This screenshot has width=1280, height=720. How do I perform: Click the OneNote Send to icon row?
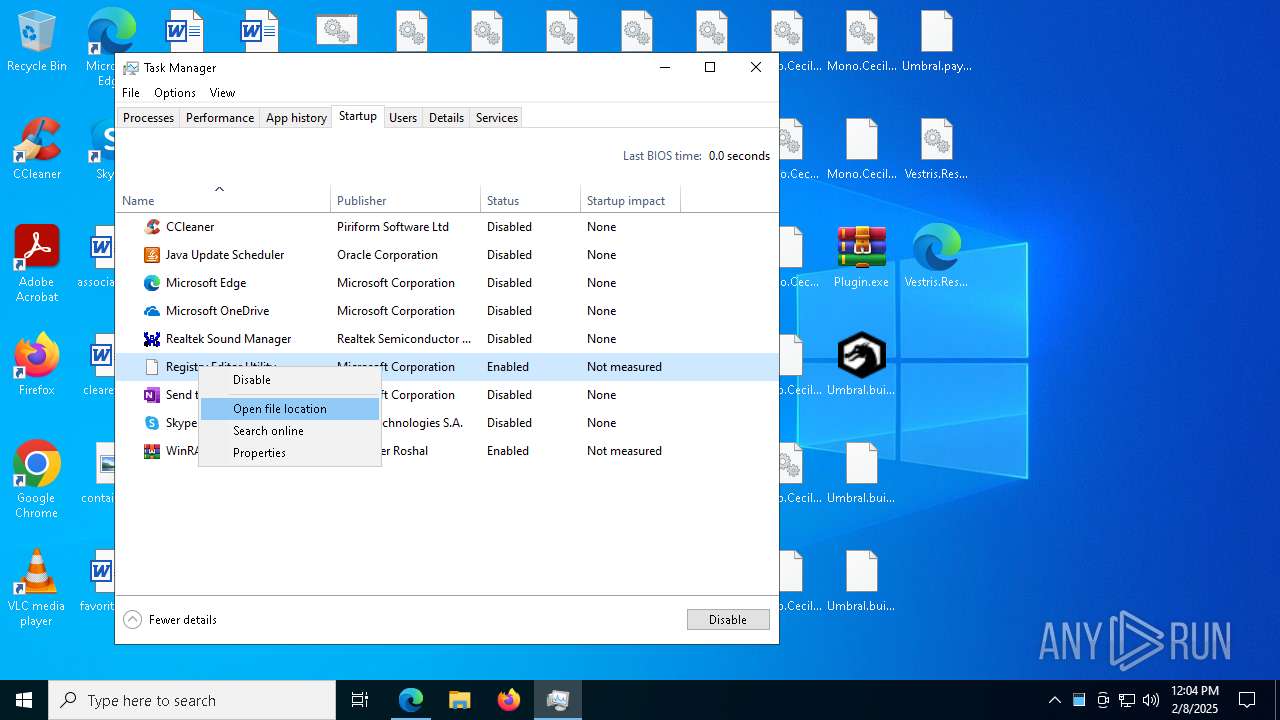(x=152, y=395)
